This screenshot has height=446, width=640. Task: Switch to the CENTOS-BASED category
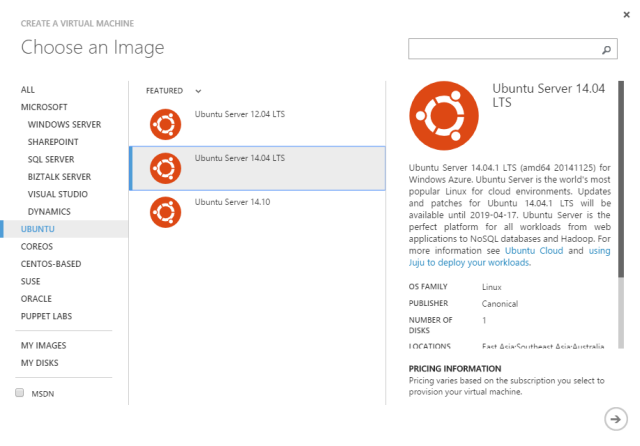point(51,264)
